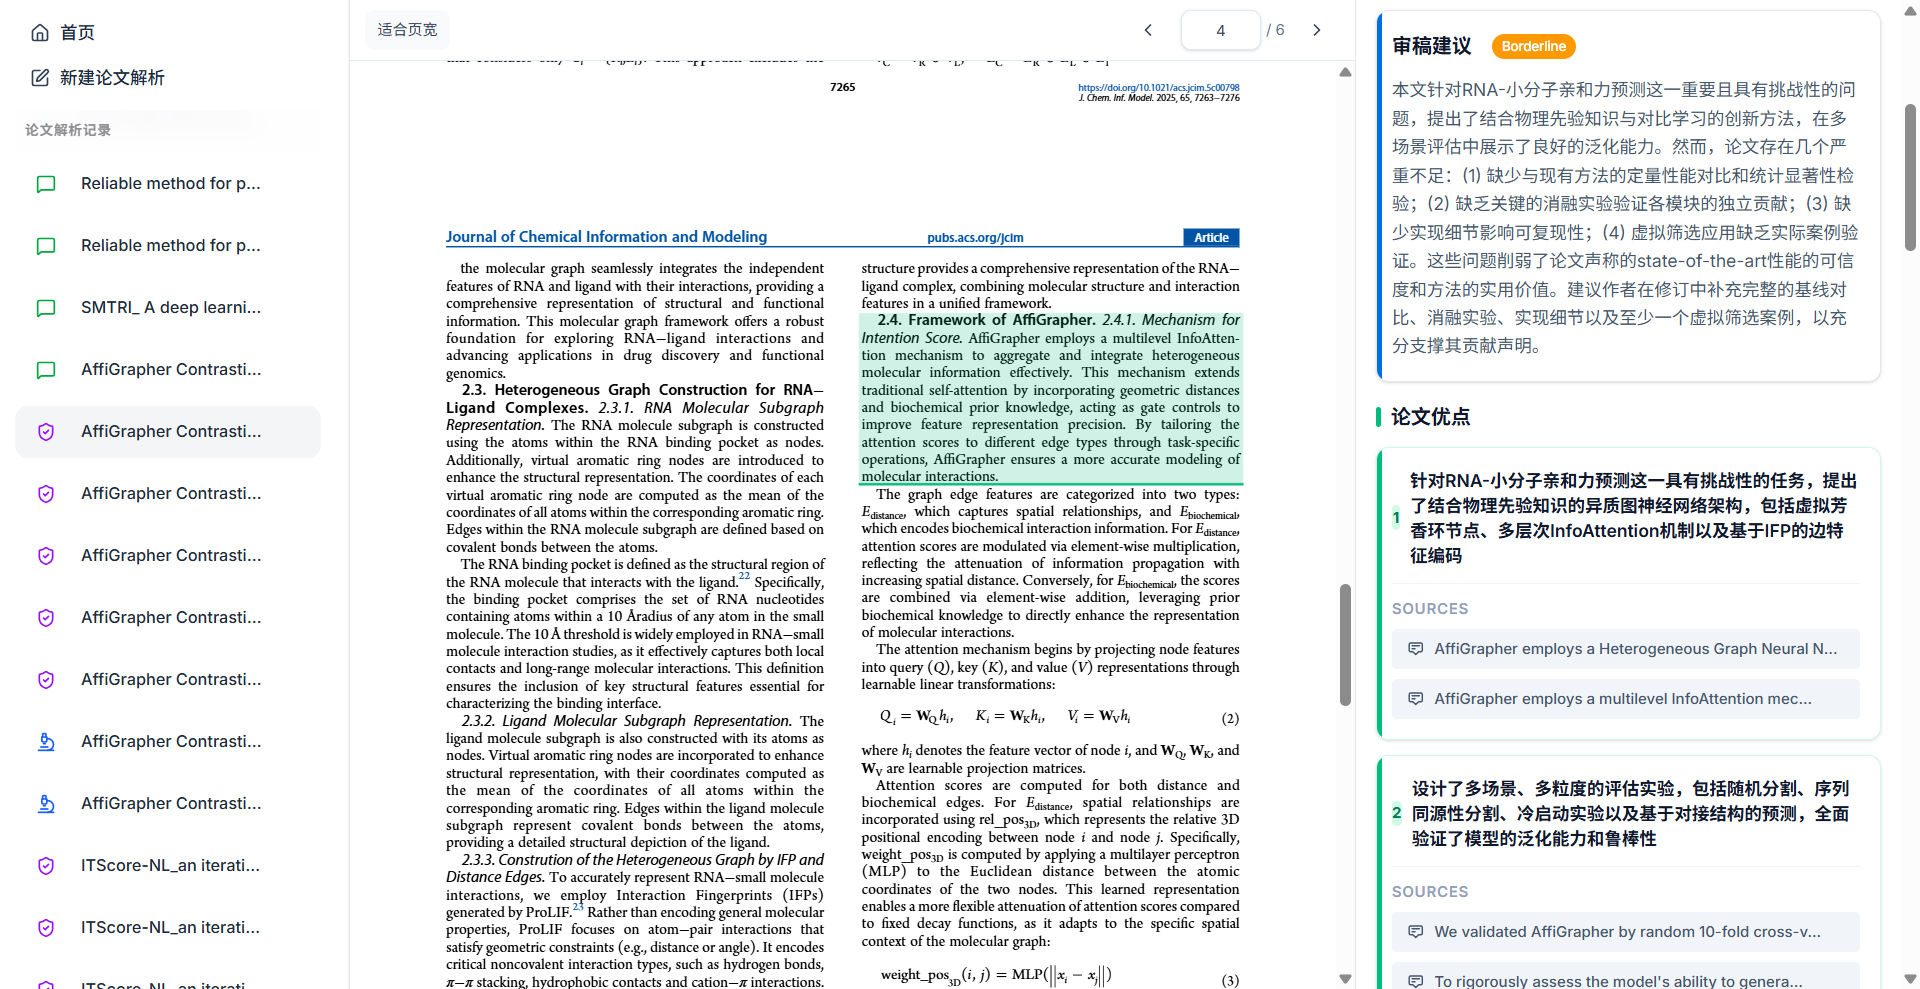Viewport: 1920px width, 989px height.
Task: Open the 首页 home menu item
Action: [77, 33]
